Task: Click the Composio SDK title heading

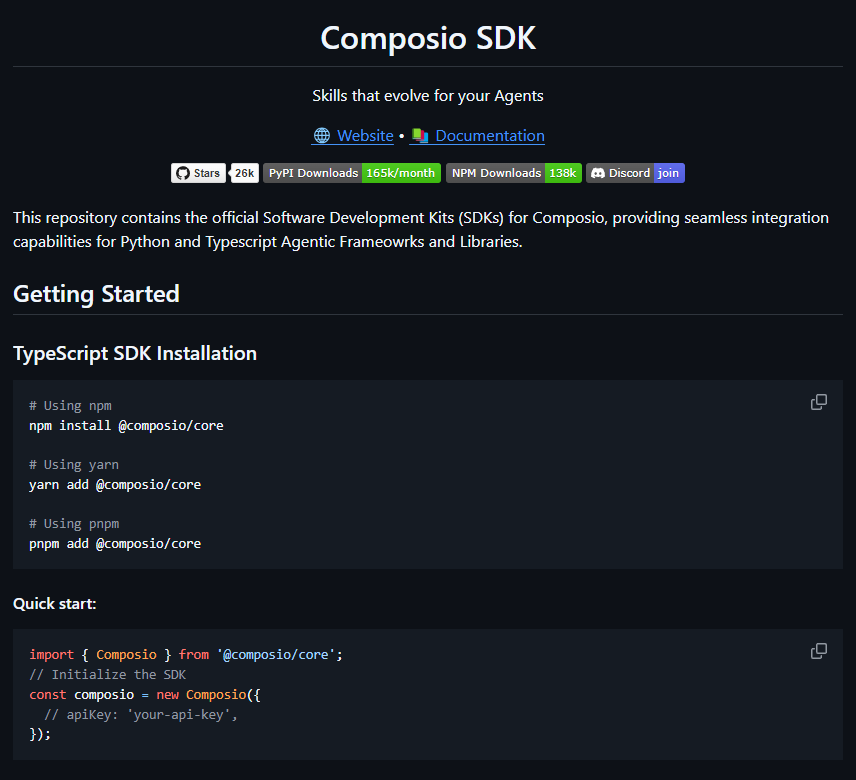Action: [x=428, y=38]
